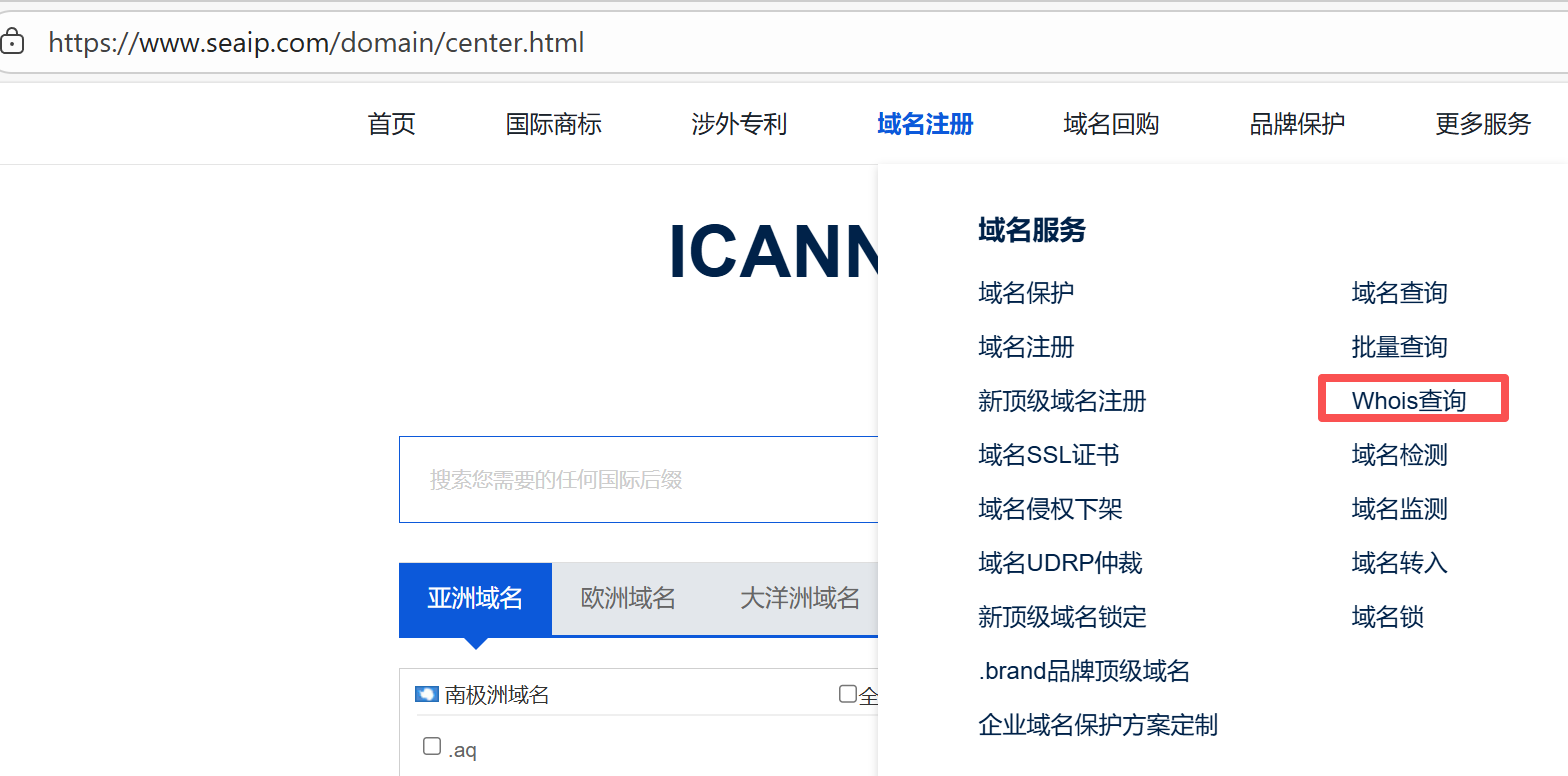Switch to the 欧洲域名 tab
1568x776 pixels.
click(628, 598)
